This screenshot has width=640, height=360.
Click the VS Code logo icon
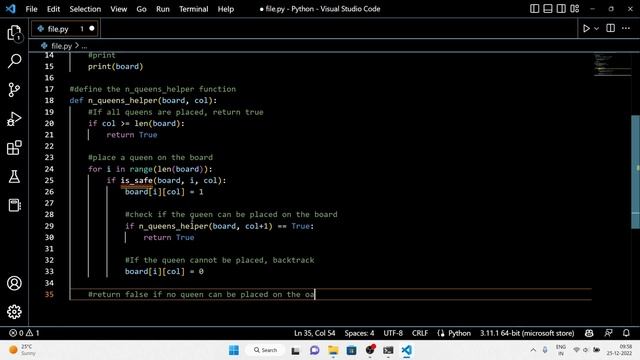coord(11,9)
